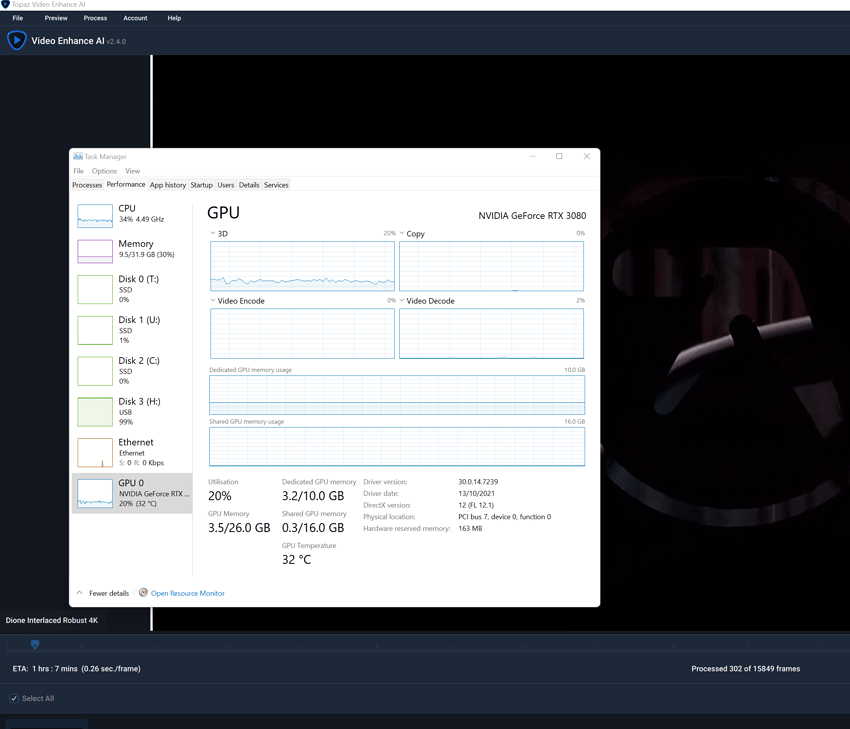
Task: Click driver version 30.0.14.7239 text
Action: tap(478, 481)
